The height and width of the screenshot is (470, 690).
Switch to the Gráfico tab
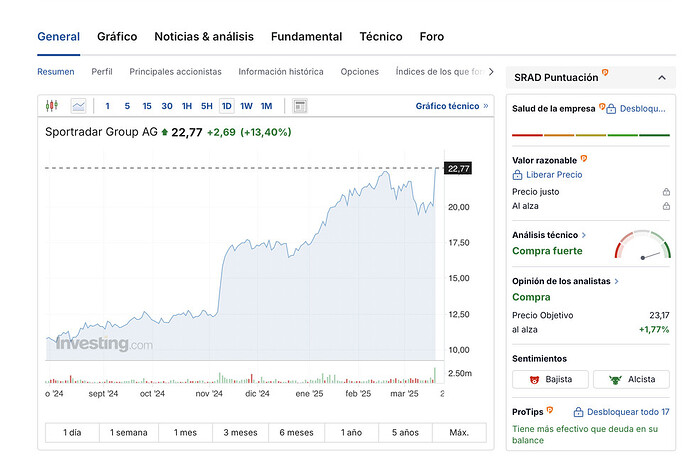point(117,37)
